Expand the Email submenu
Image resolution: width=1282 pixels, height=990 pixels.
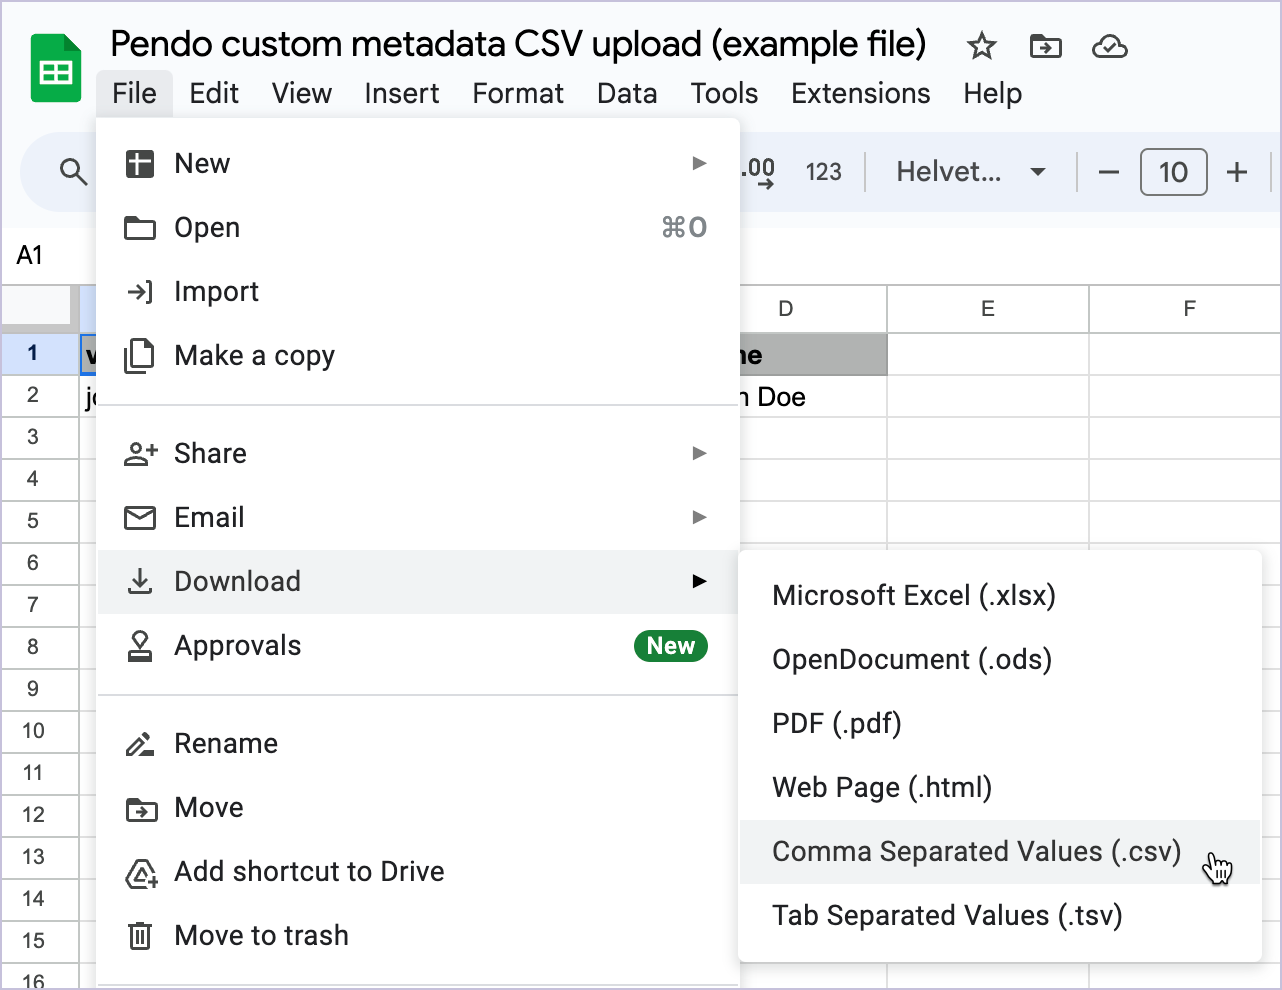tap(418, 517)
